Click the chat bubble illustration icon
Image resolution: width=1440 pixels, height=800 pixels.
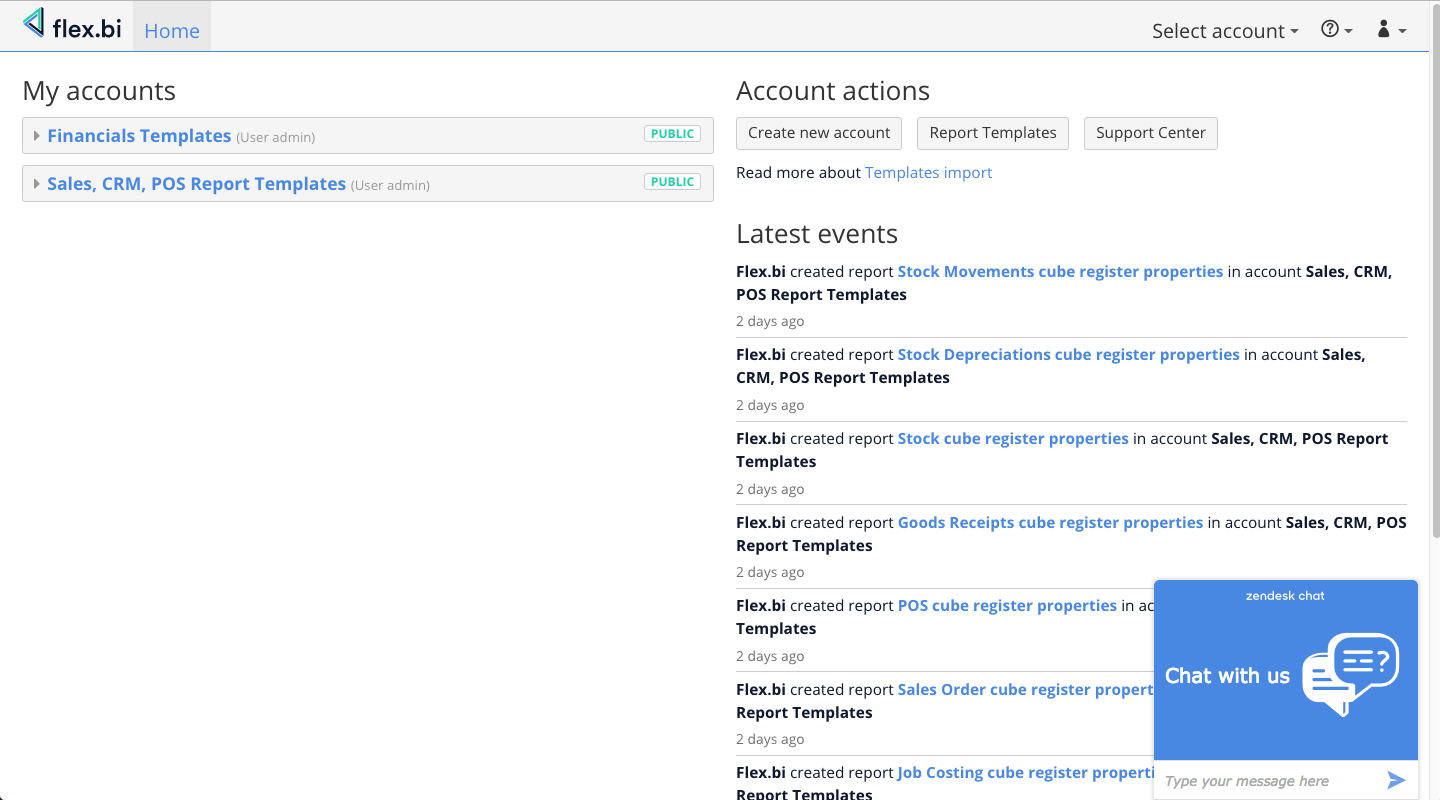click(1350, 673)
